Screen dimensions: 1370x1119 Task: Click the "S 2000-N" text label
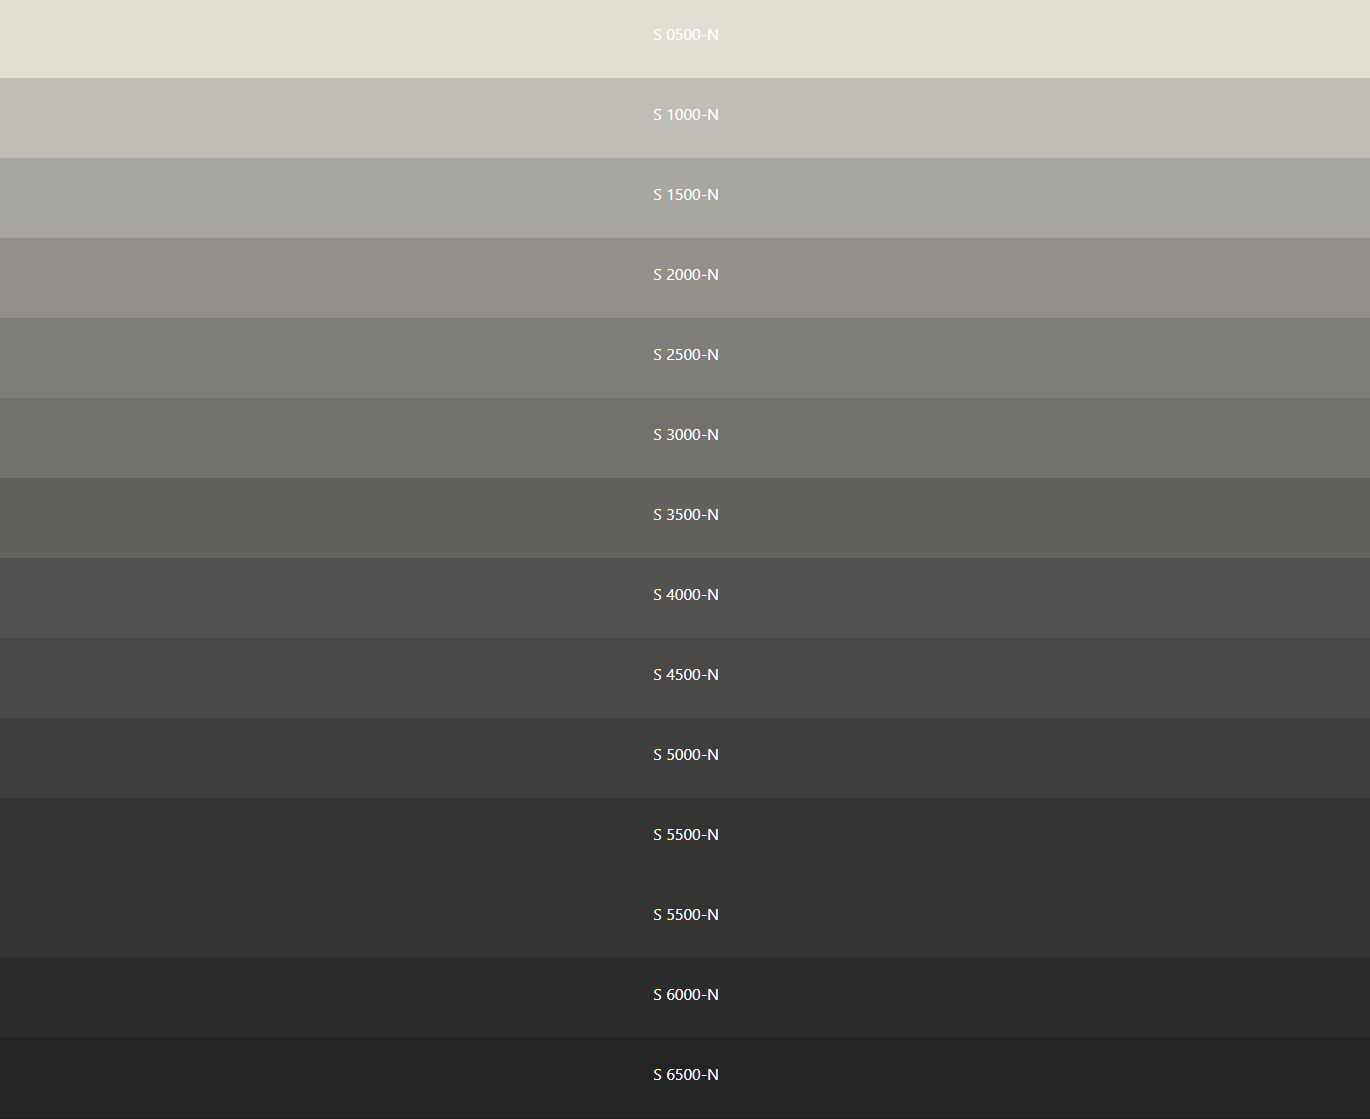point(685,275)
